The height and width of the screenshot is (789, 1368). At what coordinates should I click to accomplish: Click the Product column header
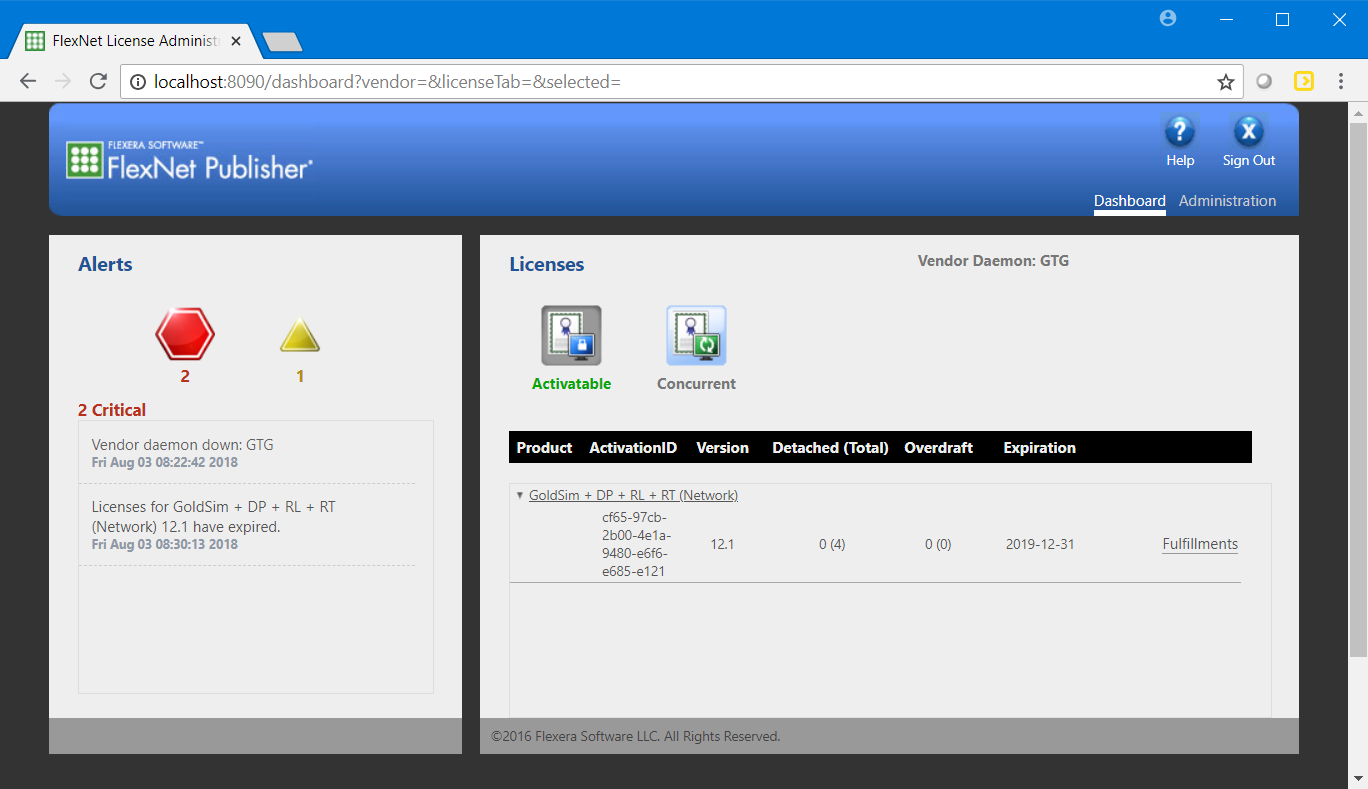pos(544,448)
